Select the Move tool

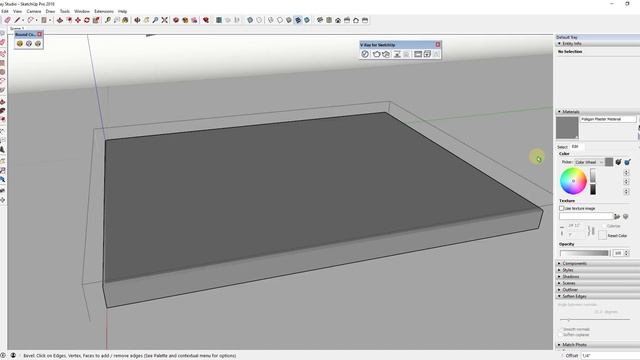(78, 20)
